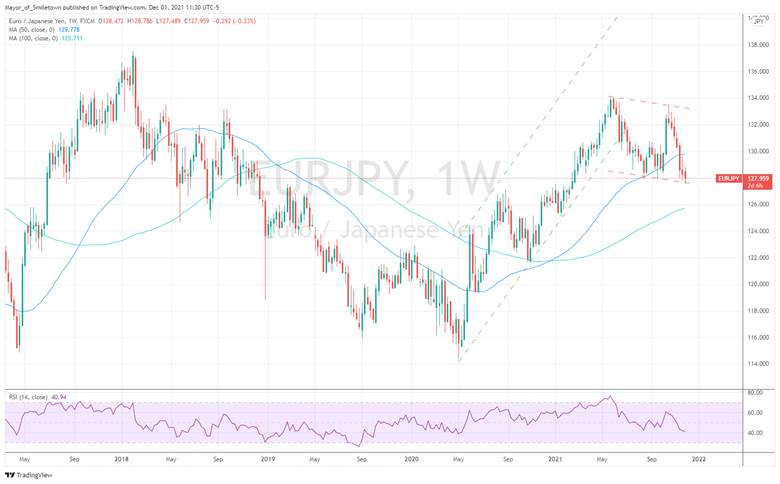Select the 127.959 current price label
The height and width of the screenshot is (484, 780).
[x=758, y=178]
